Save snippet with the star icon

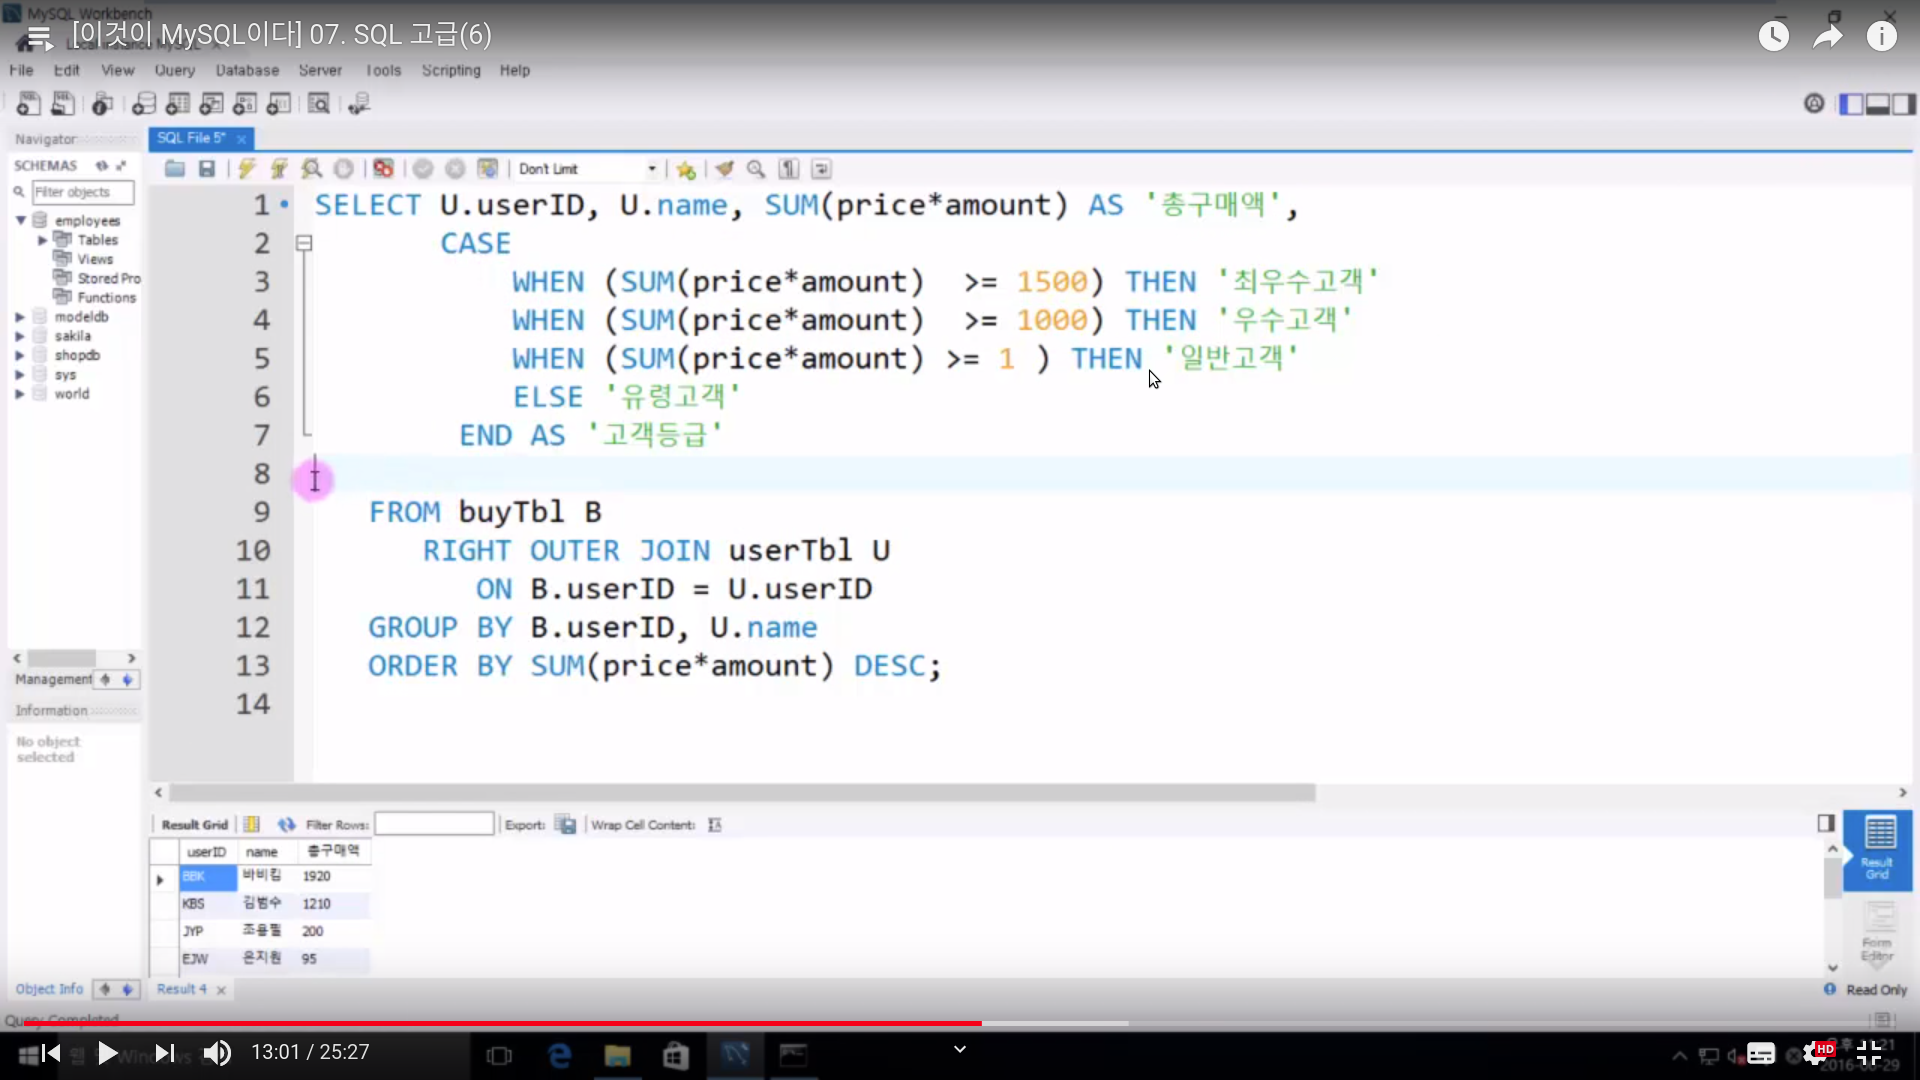pyautogui.click(x=686, y=169)
